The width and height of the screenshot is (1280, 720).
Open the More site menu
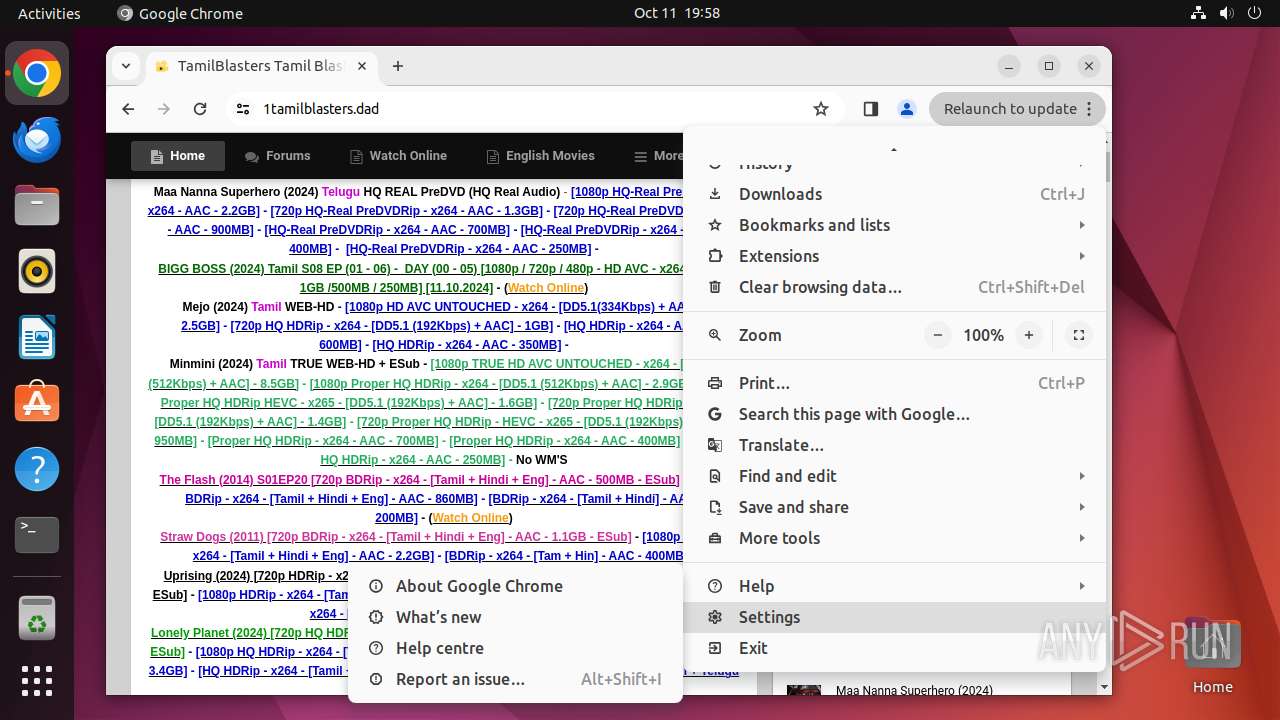pyautogui.click(x=659, y=156)
